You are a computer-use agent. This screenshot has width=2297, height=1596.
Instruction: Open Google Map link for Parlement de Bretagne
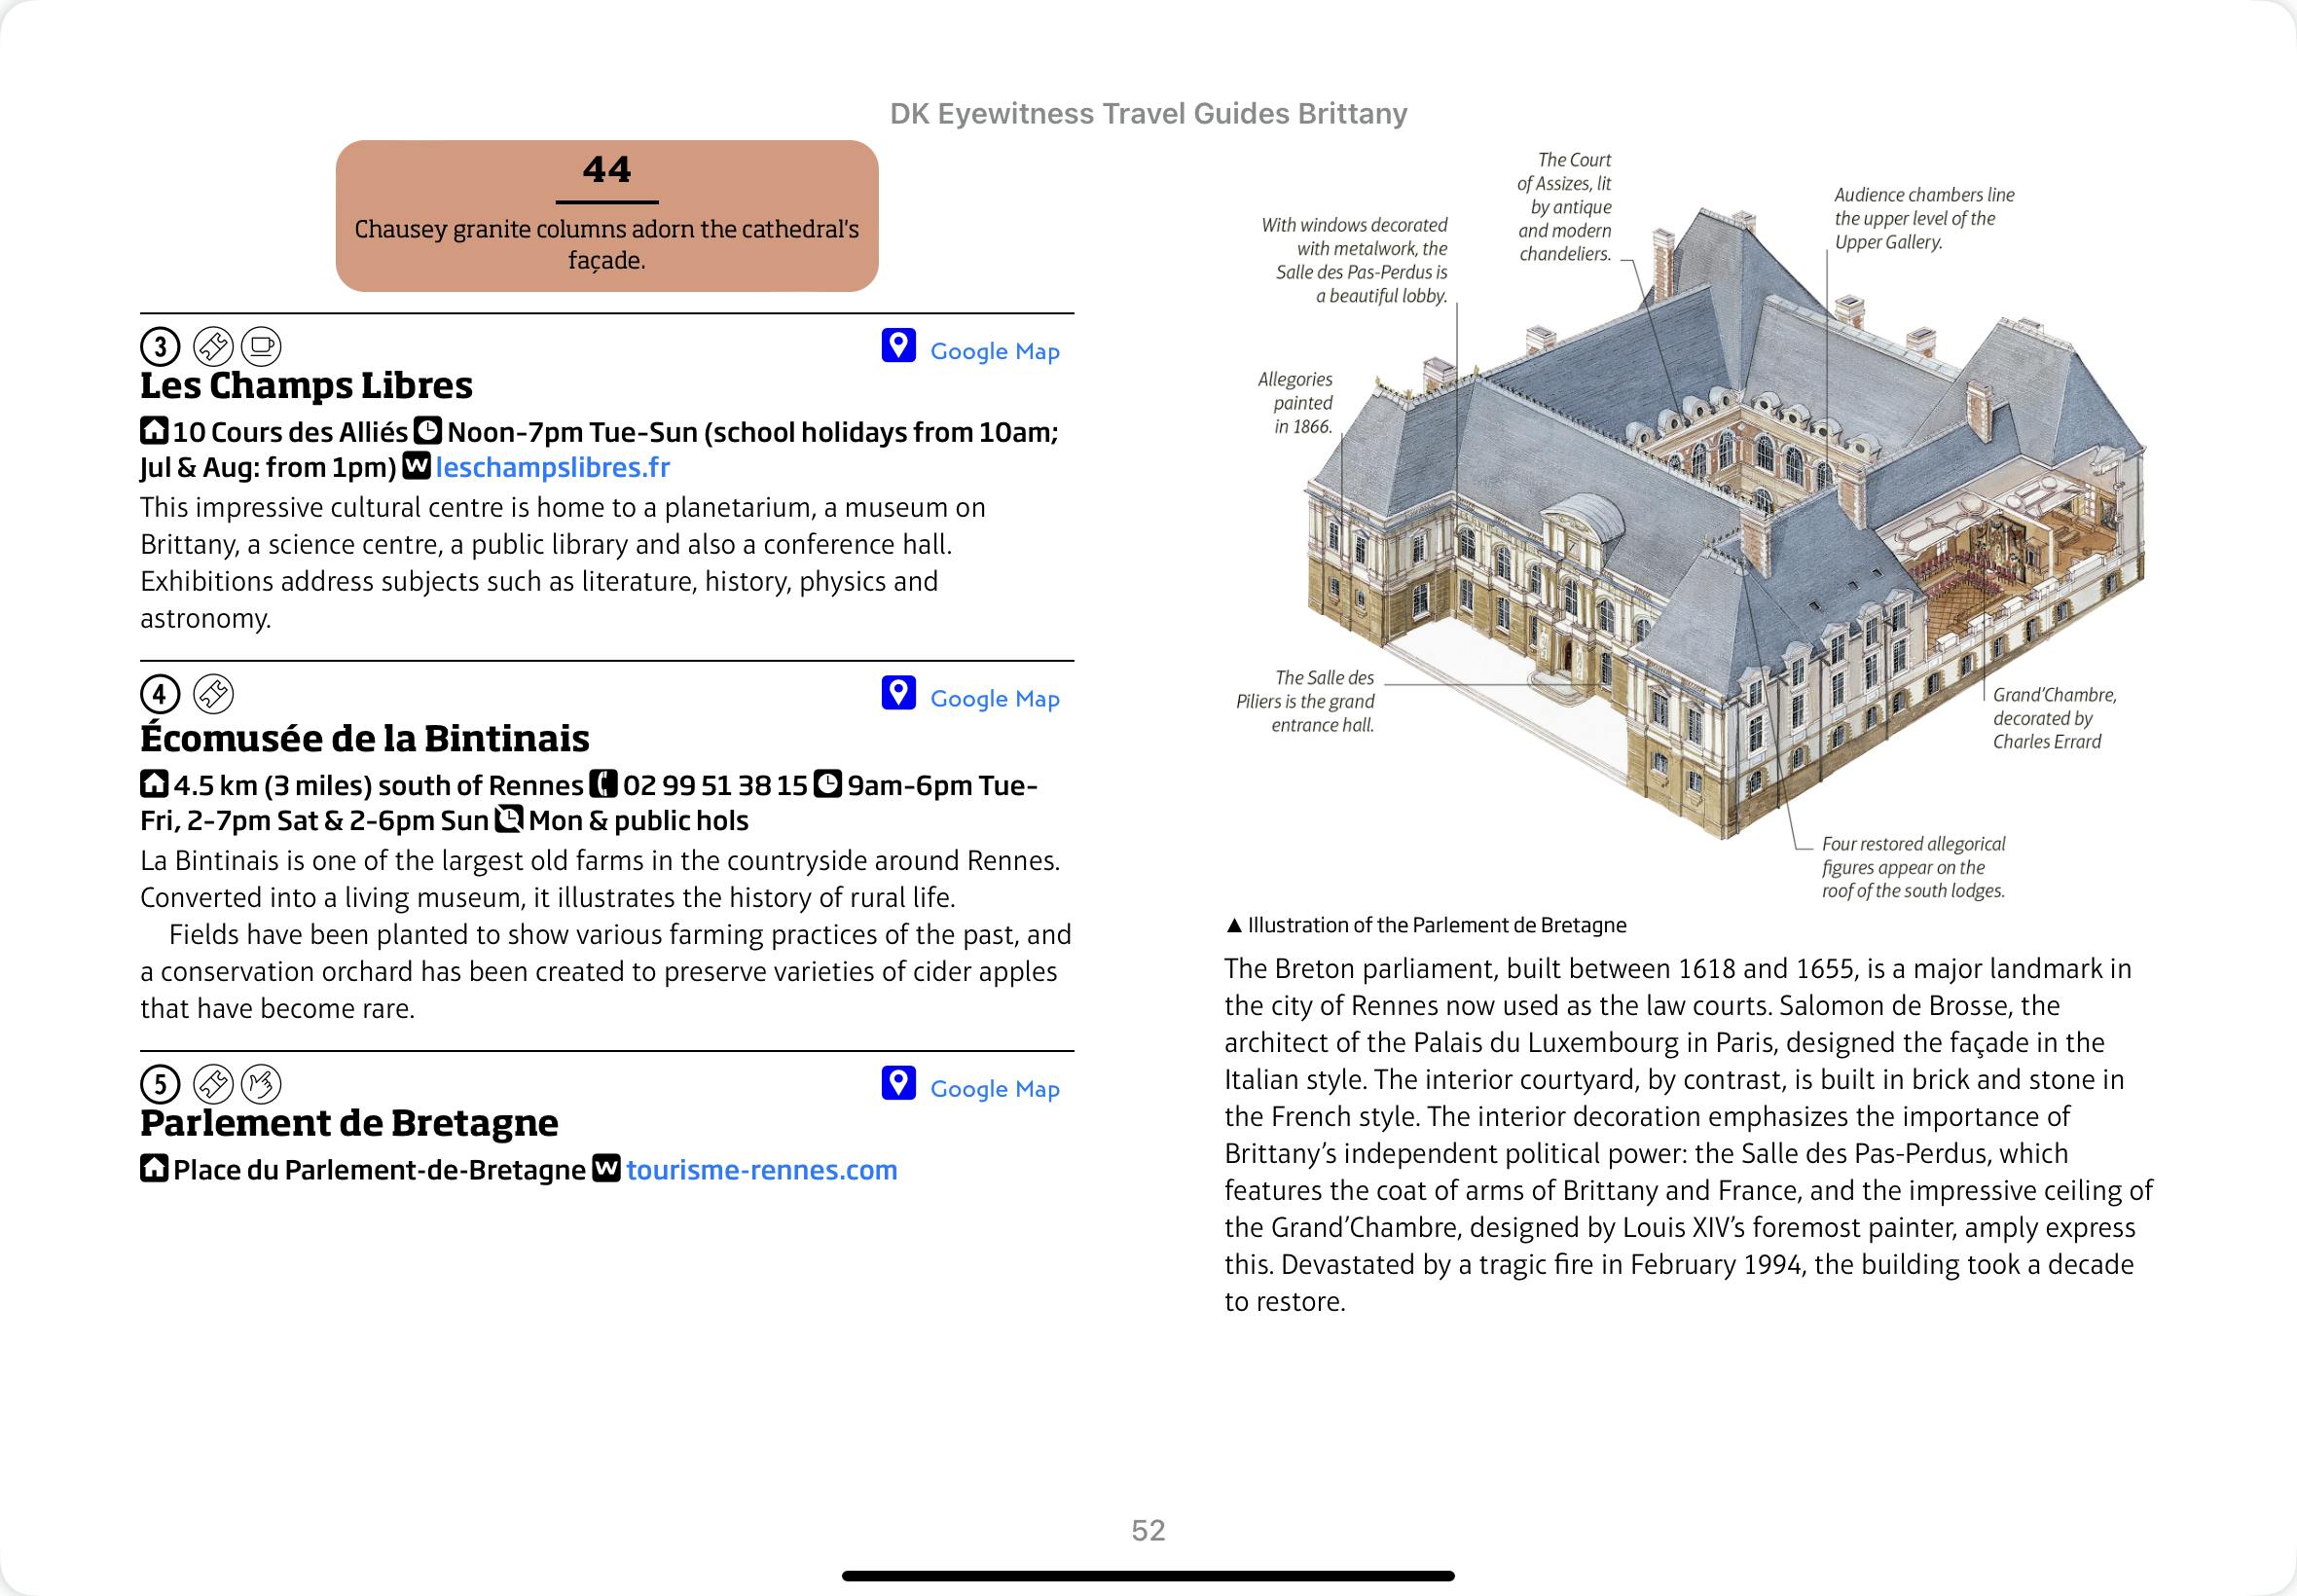(x=994, y=1089)
